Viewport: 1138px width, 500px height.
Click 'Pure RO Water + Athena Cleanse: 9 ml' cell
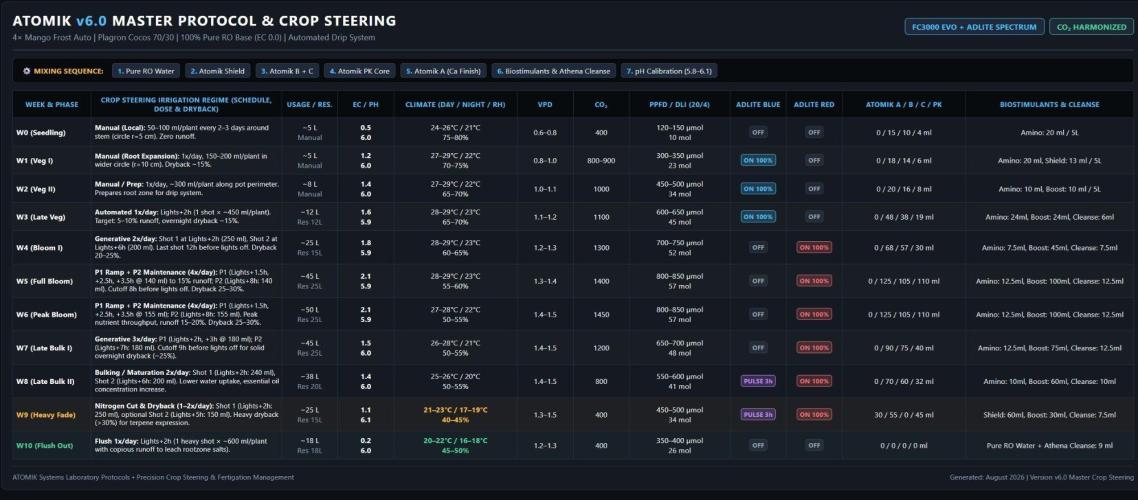1049,445
